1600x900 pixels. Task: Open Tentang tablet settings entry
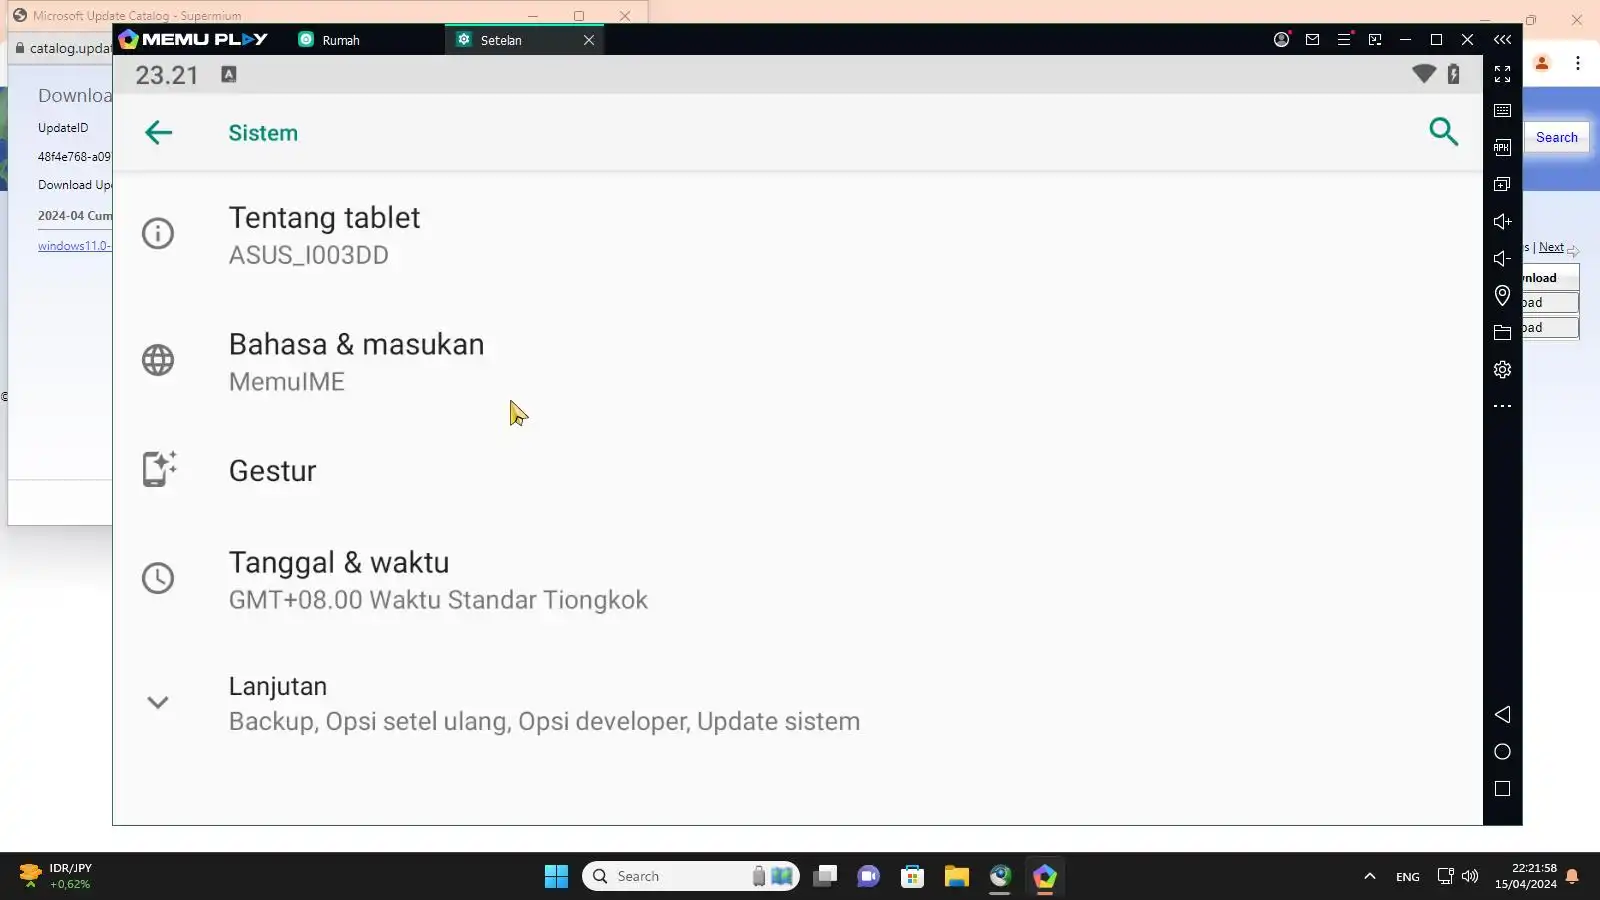point(797,235)
